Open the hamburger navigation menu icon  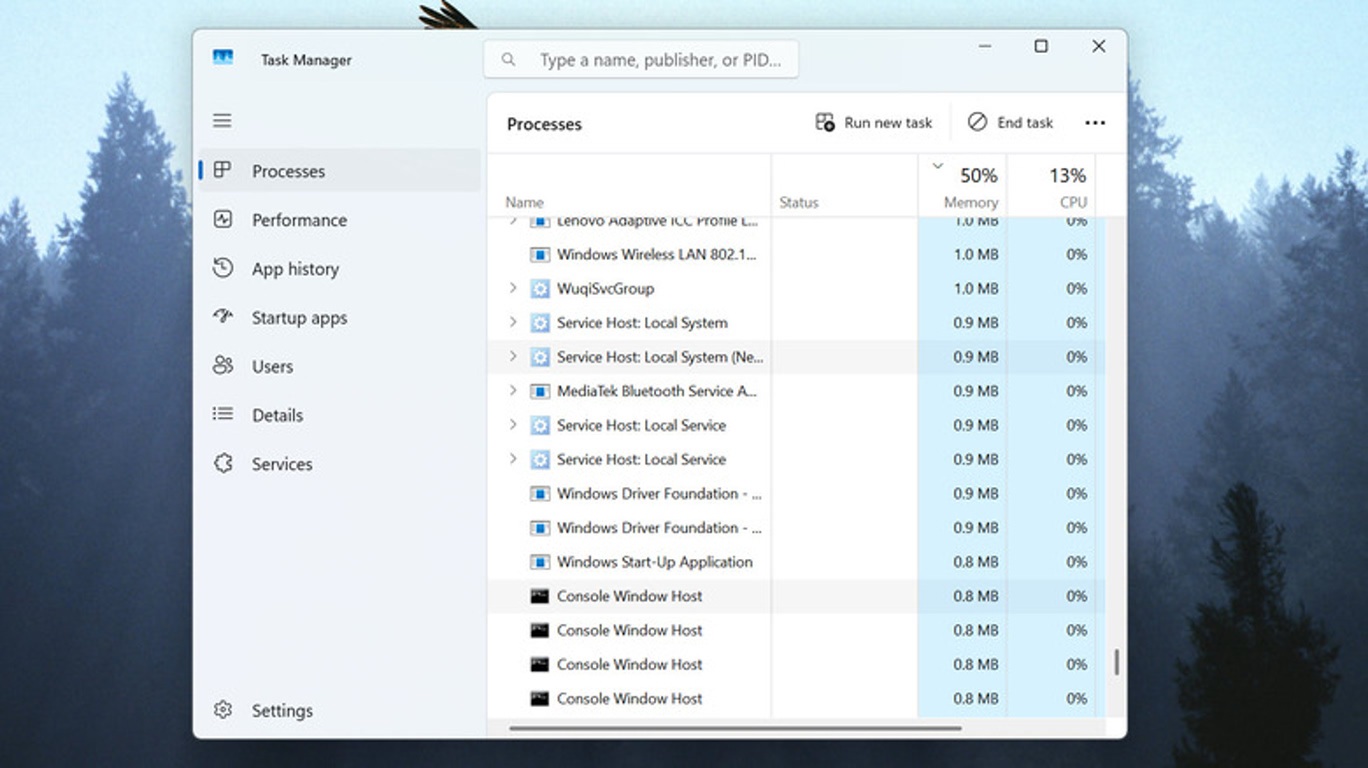[x=222, y=121]
